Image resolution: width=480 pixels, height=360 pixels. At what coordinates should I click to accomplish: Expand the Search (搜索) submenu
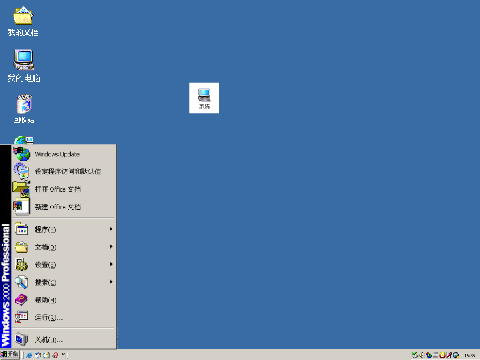[64, 282]
